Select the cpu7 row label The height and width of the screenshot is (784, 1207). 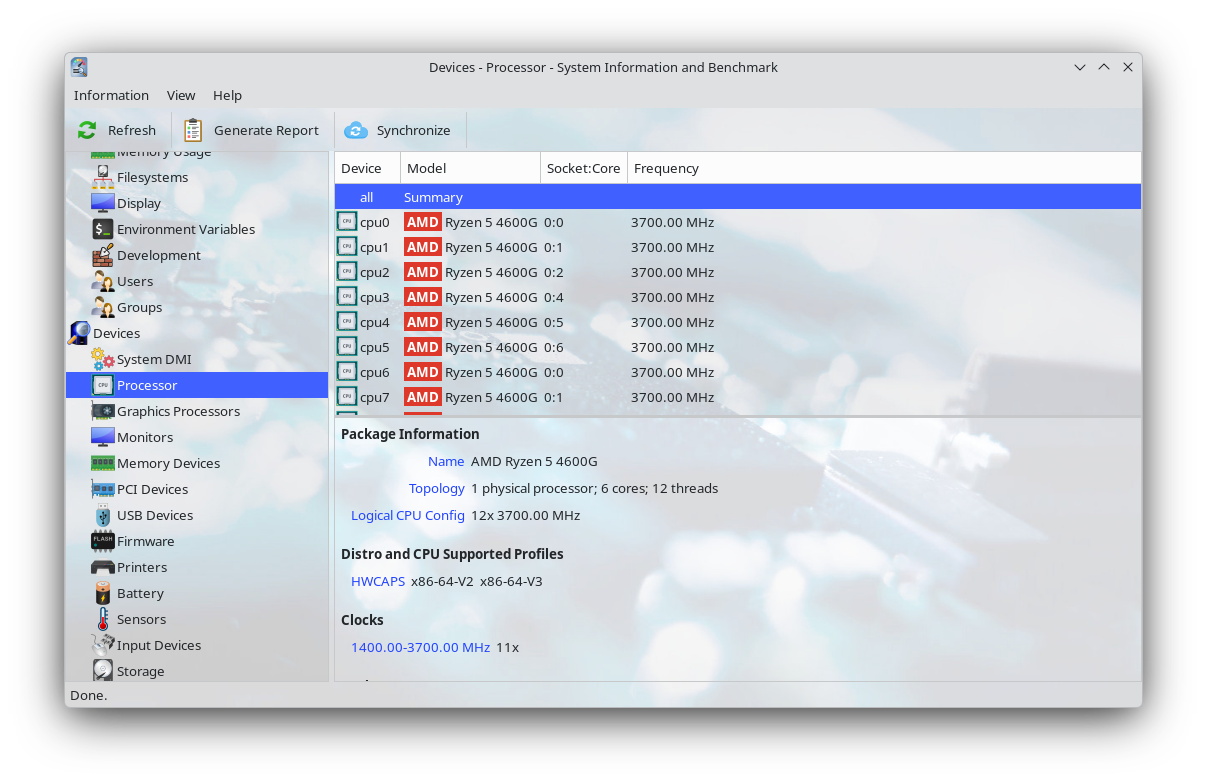(x=375, y=397)
